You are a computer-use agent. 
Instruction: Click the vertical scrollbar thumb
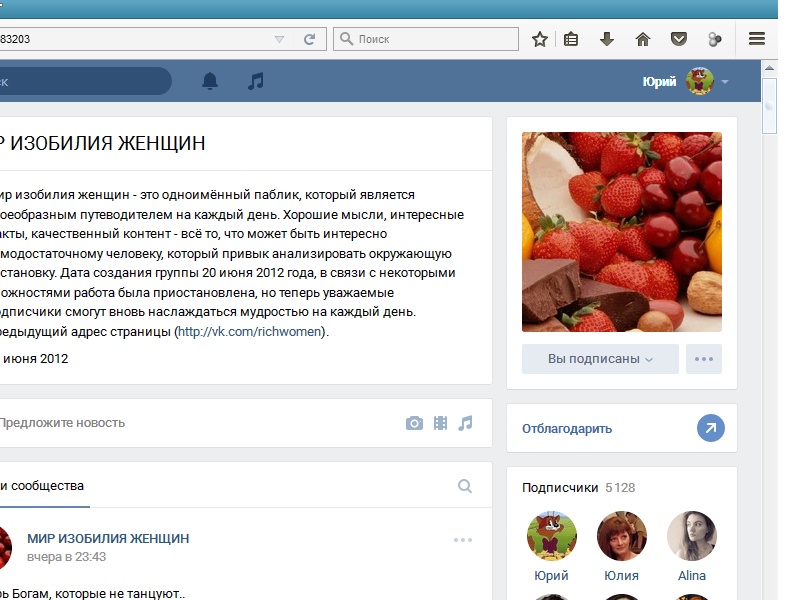click(x=769, y=106)
